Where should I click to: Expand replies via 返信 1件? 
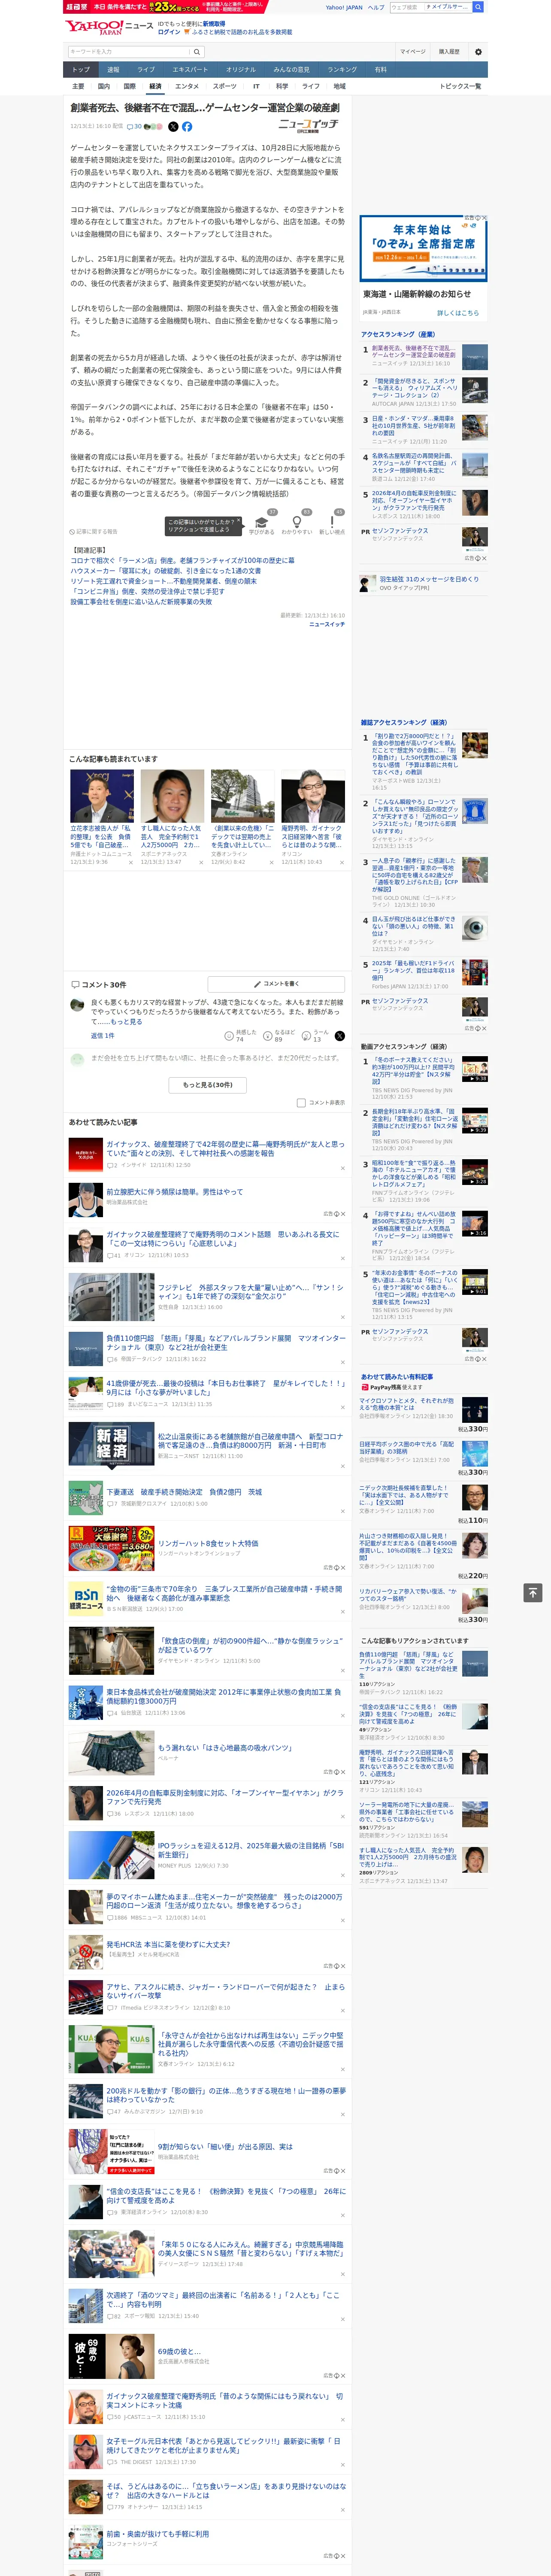pyautogui.click(x=103, y=1036)
